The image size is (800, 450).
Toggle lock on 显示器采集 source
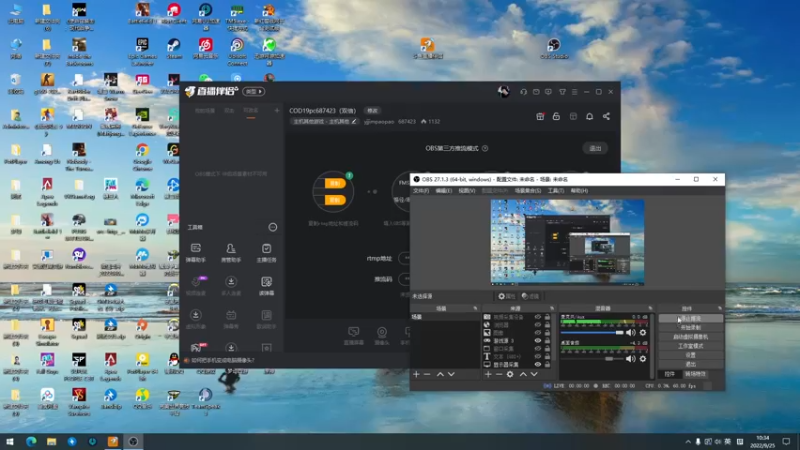(547, 364)
